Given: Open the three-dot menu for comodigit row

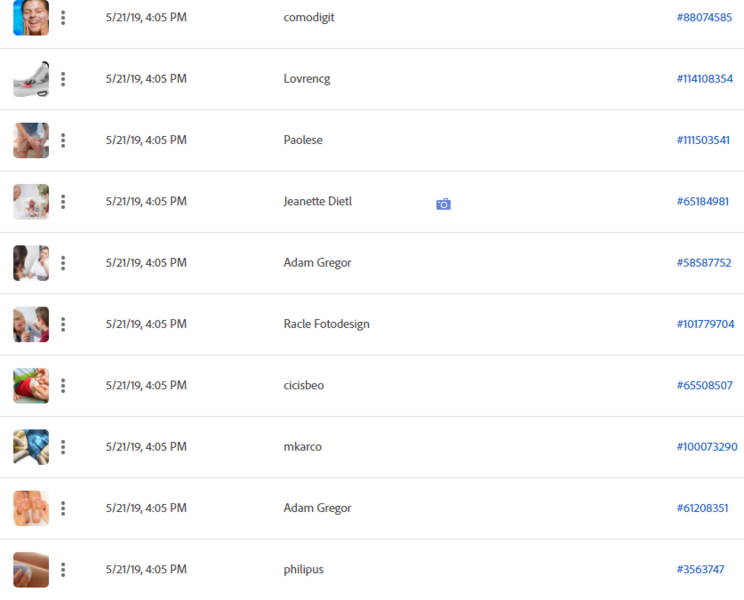Looking at the screenshot, I should click(x=63, y=18).
